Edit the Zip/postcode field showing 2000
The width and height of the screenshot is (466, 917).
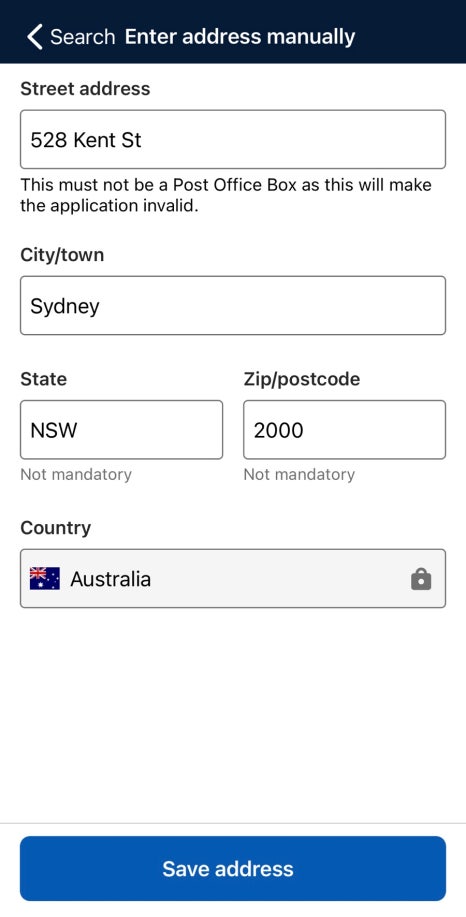click(344, 430)
